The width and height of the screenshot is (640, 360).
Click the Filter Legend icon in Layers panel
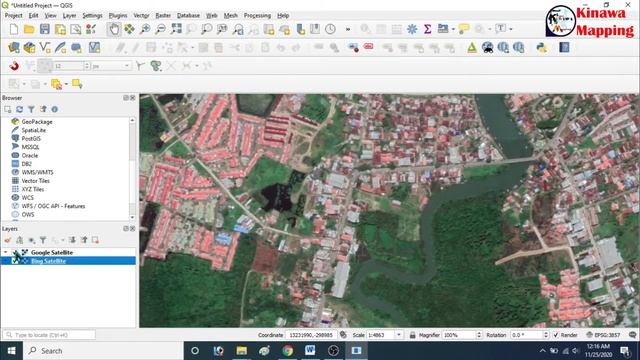[x=43, y=240]
